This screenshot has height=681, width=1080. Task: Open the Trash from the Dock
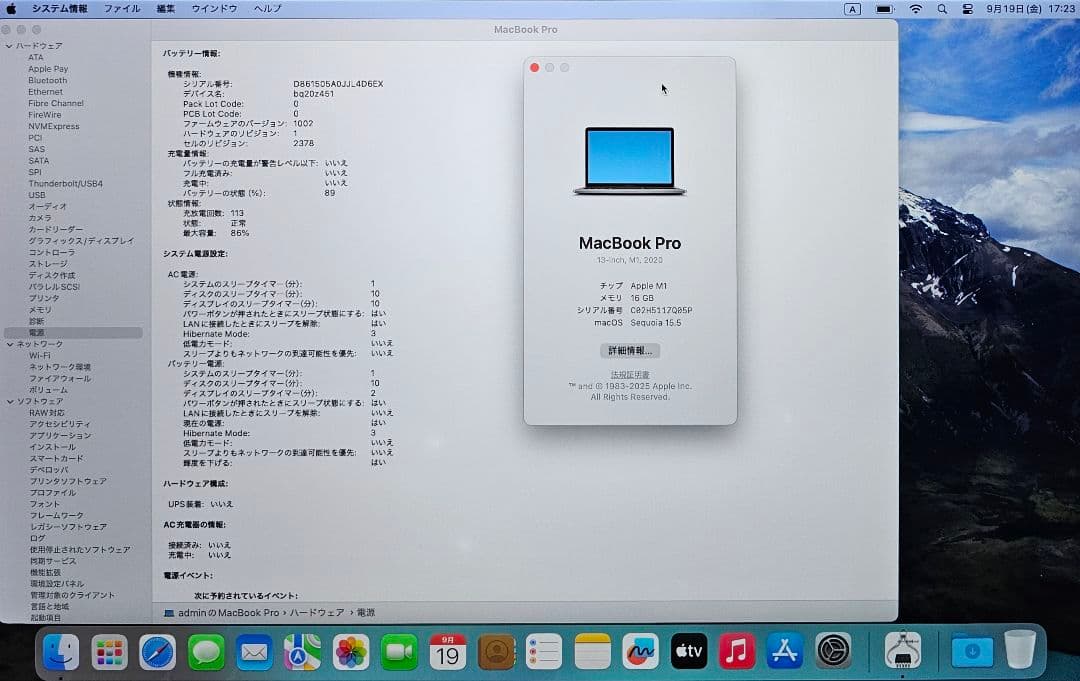[1020, 655]
